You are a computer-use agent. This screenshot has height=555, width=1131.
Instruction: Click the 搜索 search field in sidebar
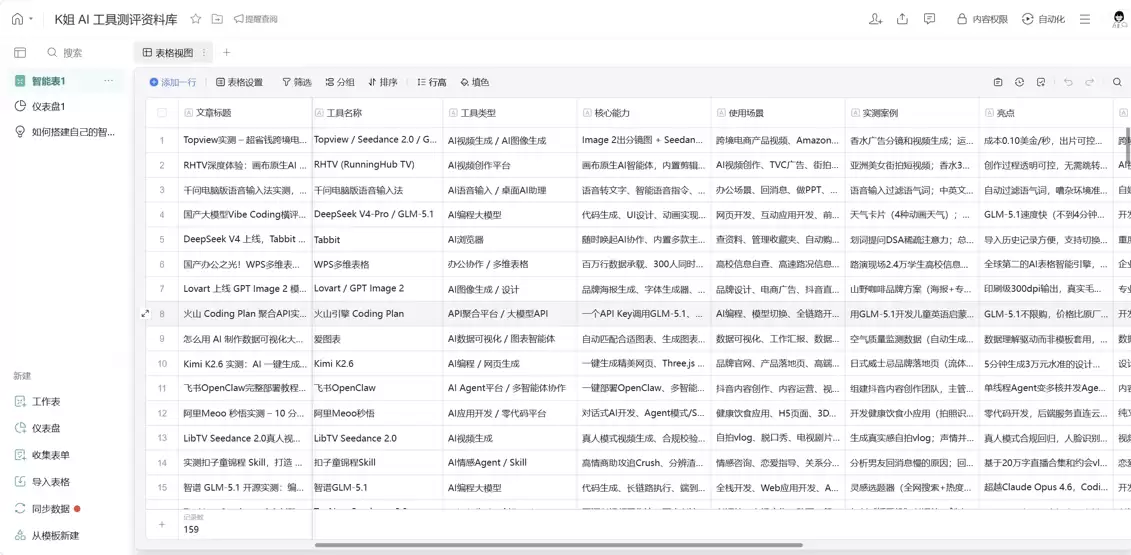tap(65, 53)
